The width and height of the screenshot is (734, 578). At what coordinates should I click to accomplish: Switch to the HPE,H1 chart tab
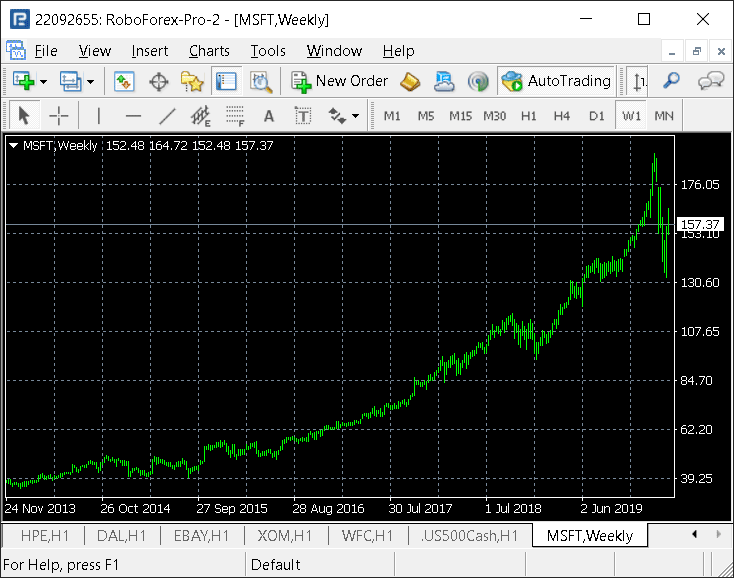click(x=44, y=536)
